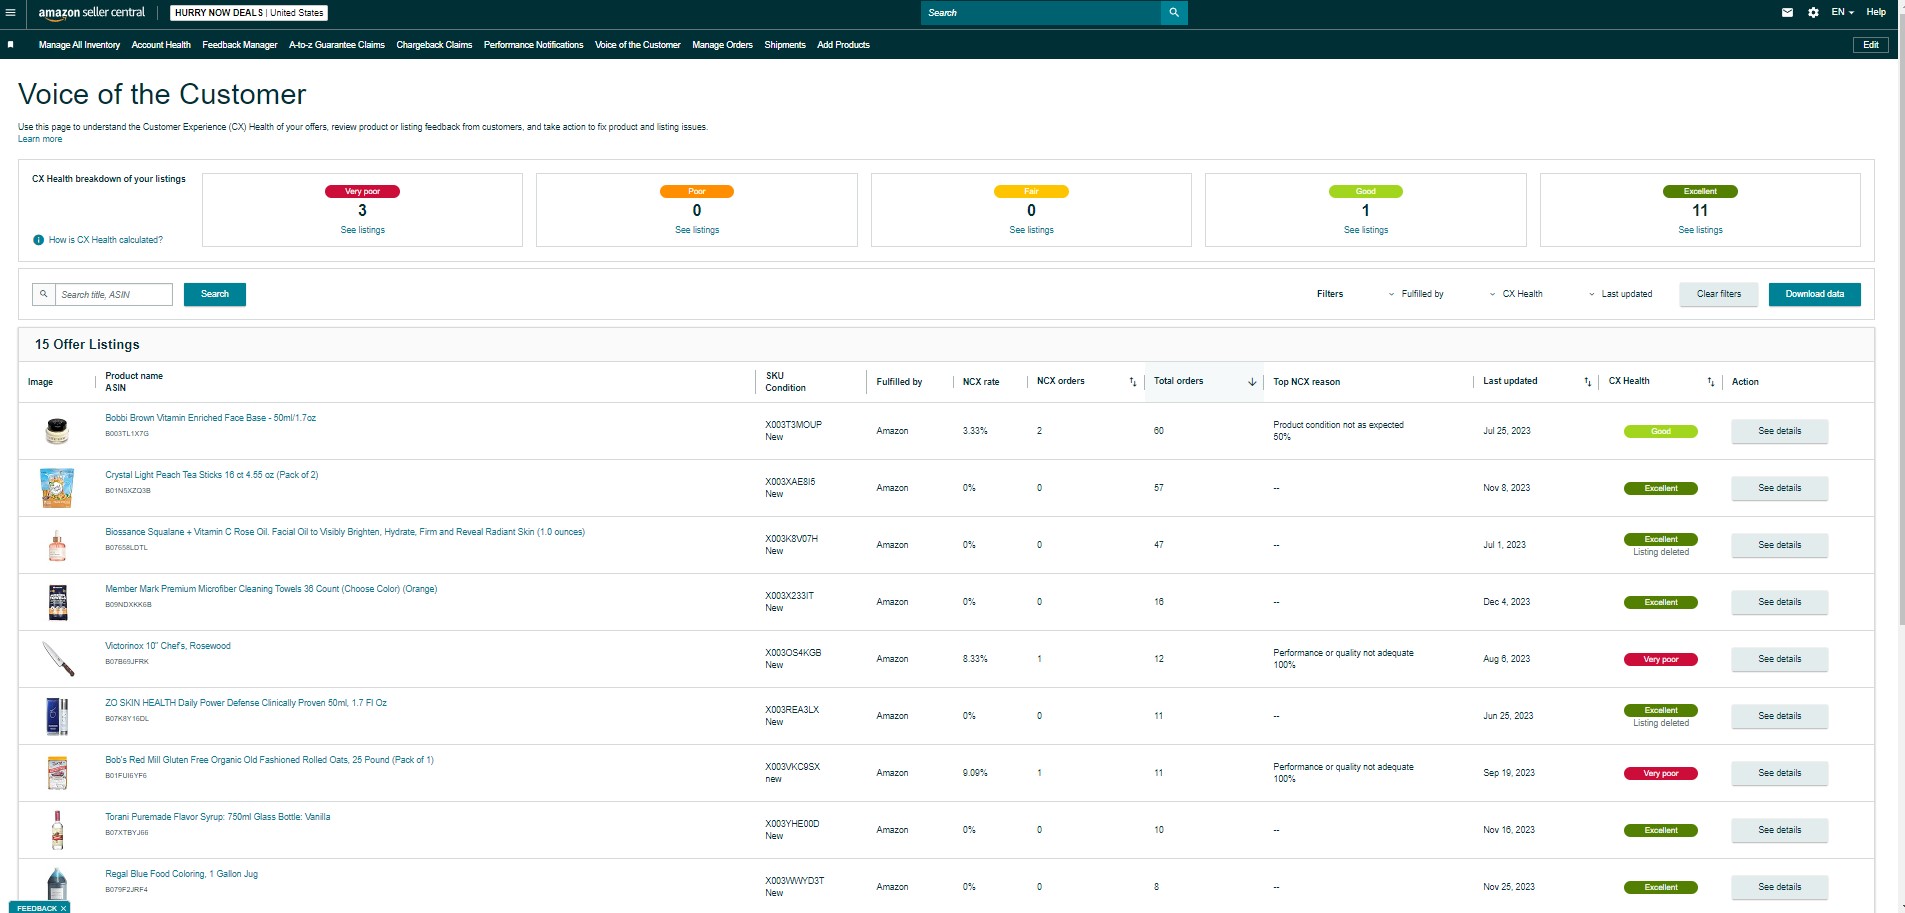Image resolution: width=1905 pixels, height=913 pixels.
Task: Click Good badge in Bobbi Brown row
Action: pos(1660,431)
